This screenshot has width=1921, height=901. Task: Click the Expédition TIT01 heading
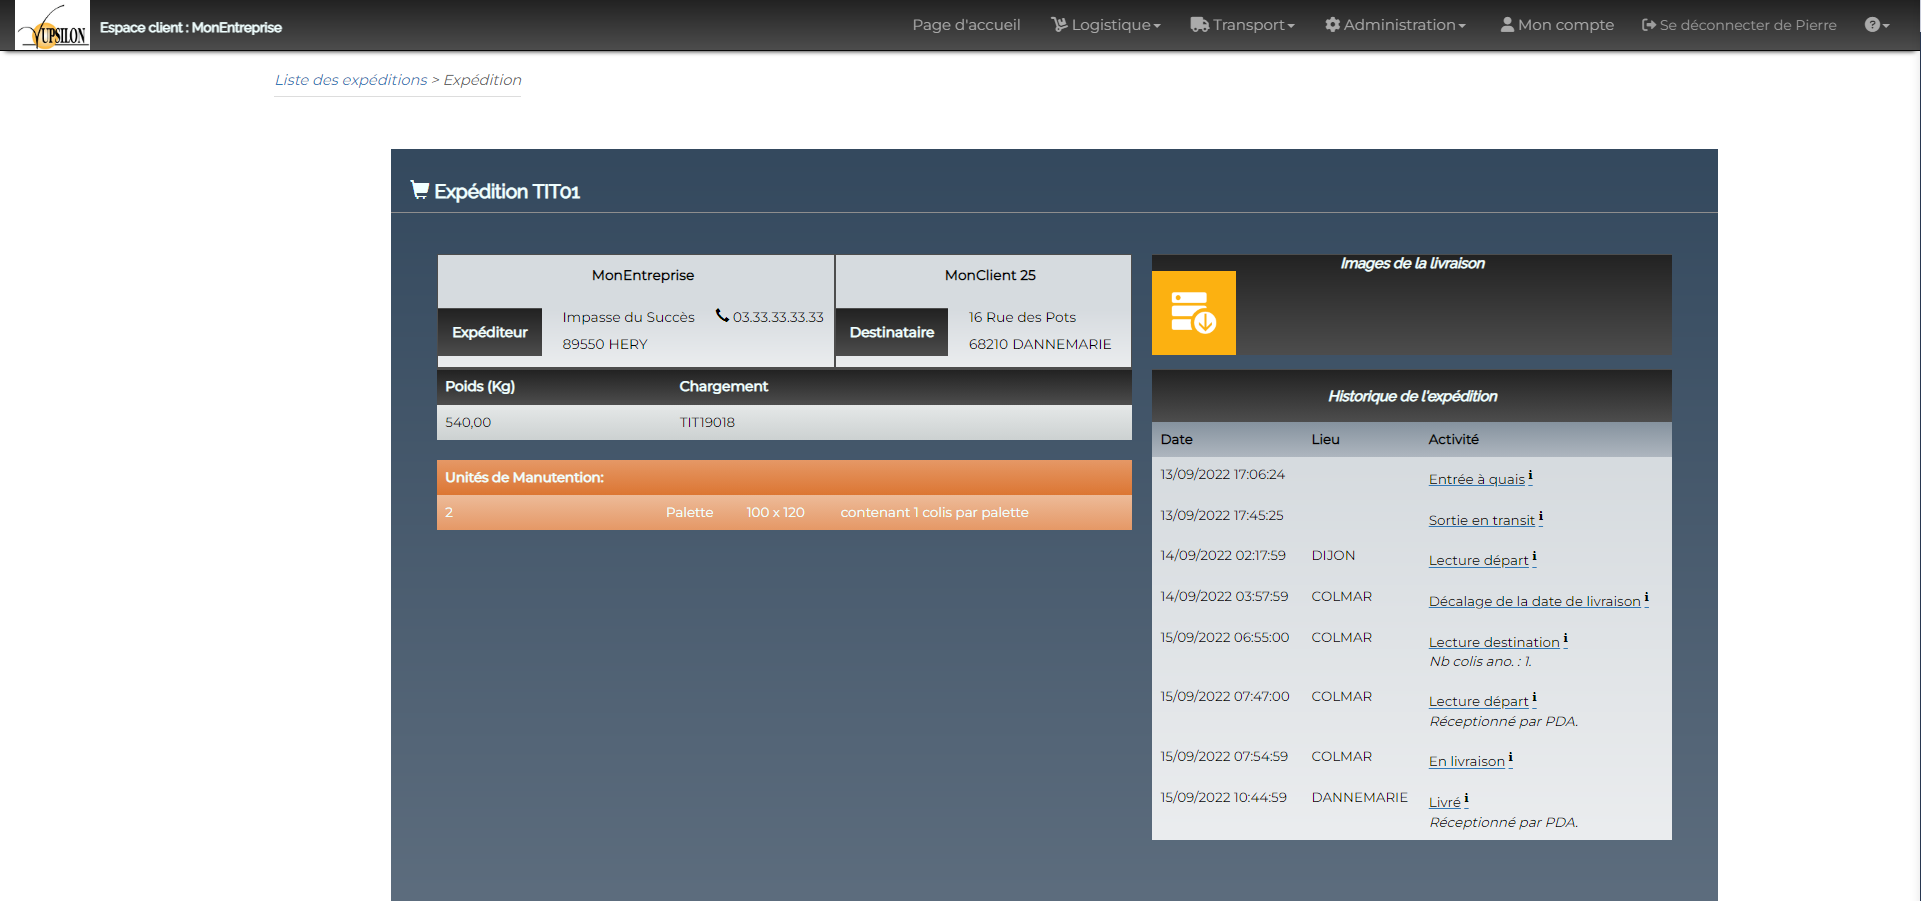507,191
